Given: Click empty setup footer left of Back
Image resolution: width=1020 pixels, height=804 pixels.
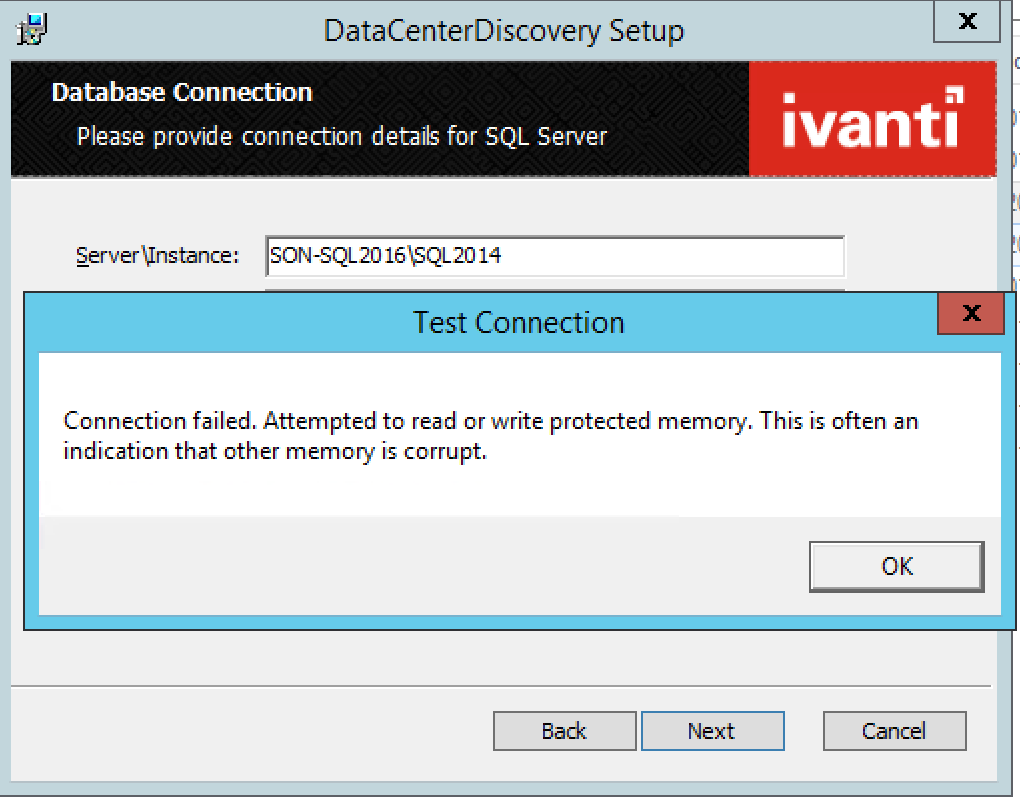Looking at the screenshot, I should pos(250,731).
